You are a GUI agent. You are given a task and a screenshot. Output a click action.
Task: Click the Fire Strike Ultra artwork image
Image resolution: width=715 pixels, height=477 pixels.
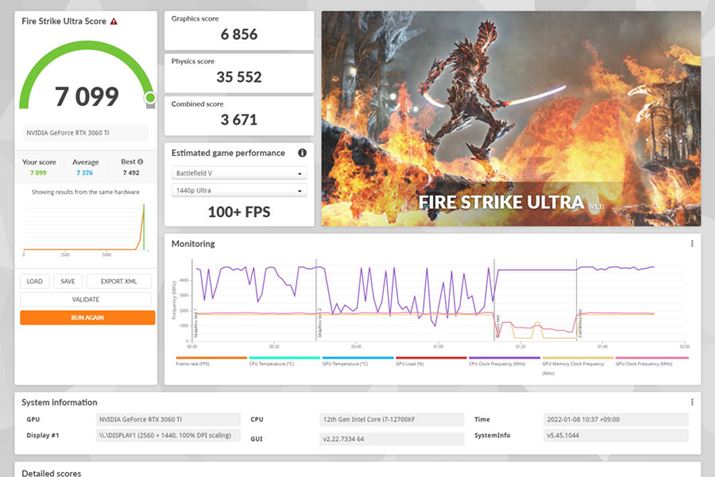[x=511, y=119]
